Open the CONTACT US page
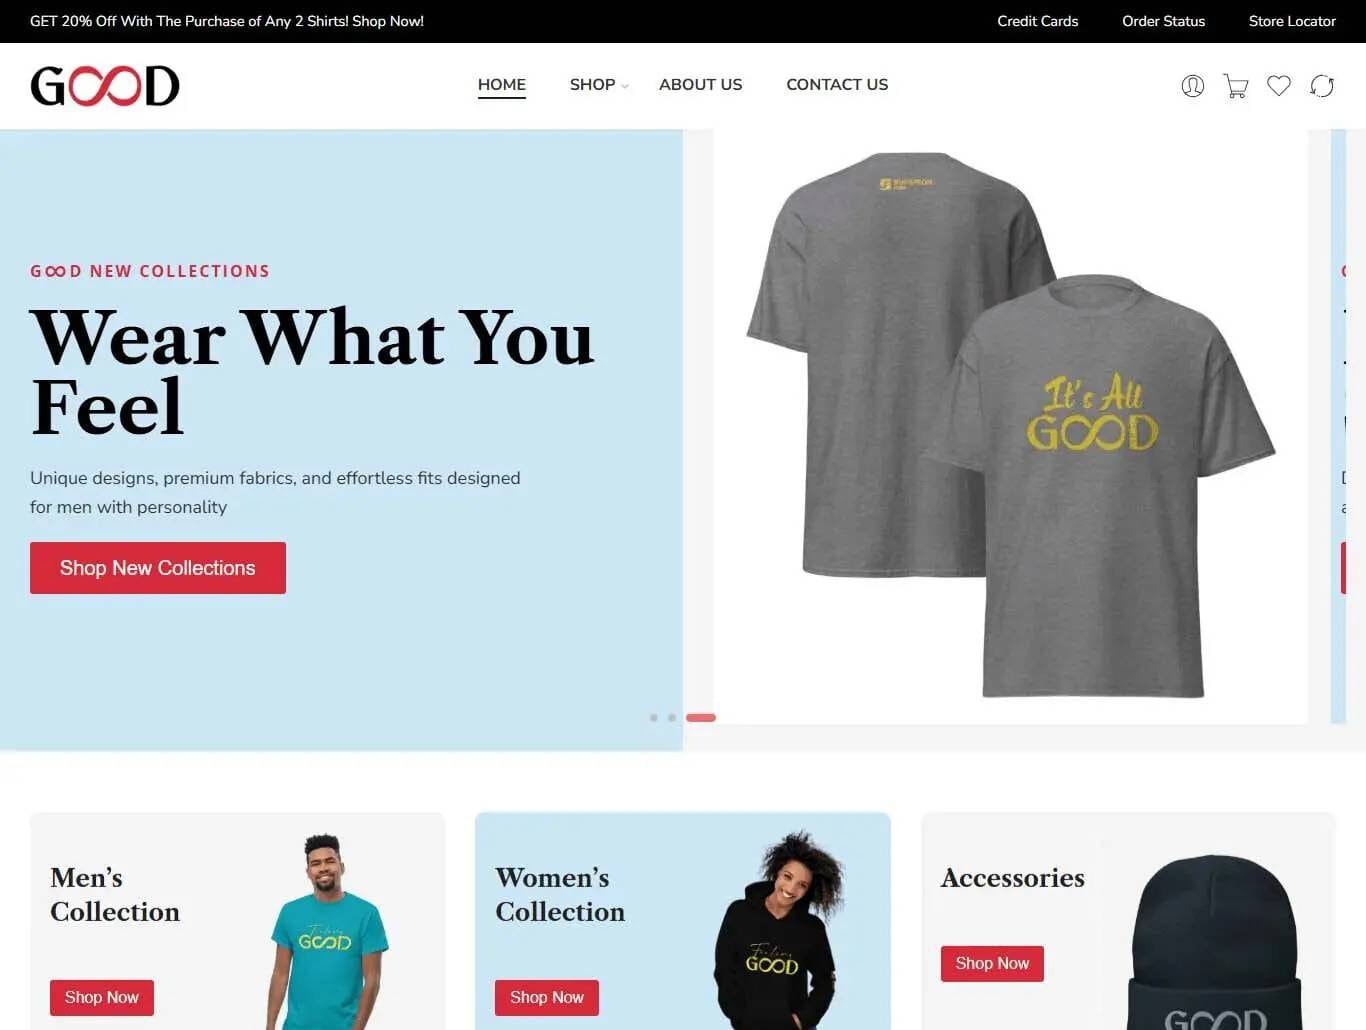 coord(837,85)
